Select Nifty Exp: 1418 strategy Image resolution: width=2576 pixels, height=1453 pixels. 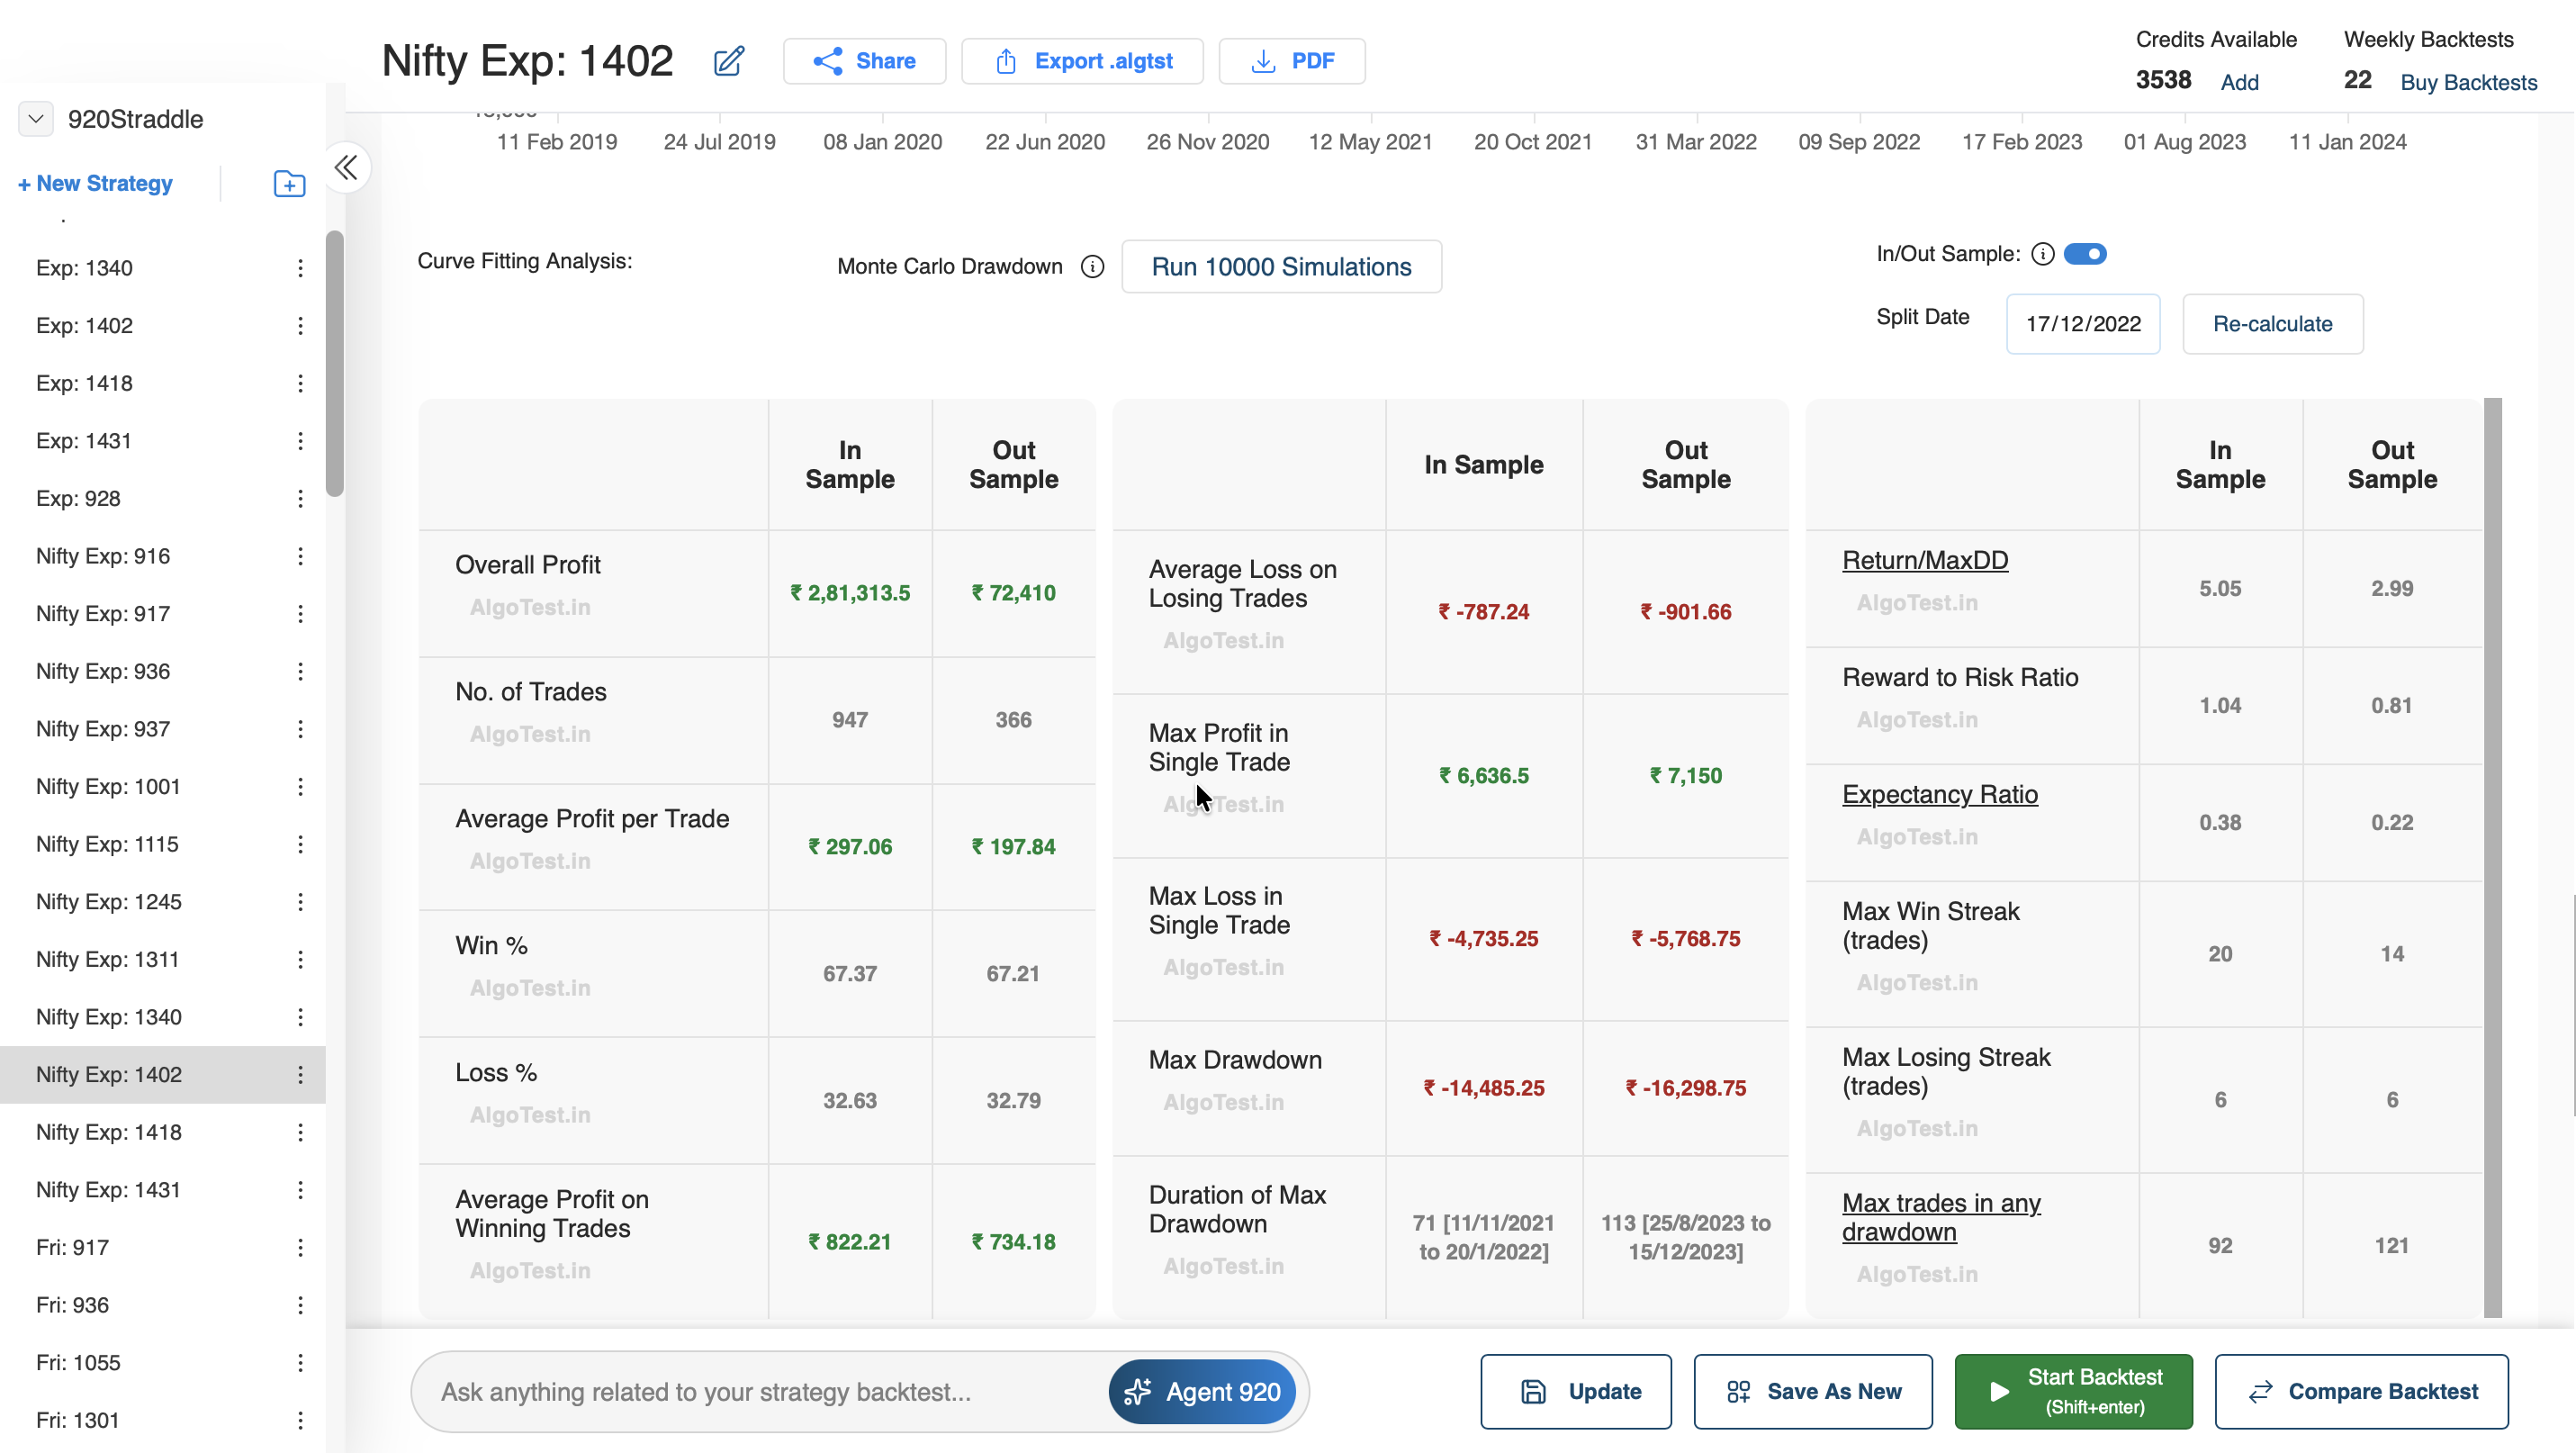tap(109, 1132)
